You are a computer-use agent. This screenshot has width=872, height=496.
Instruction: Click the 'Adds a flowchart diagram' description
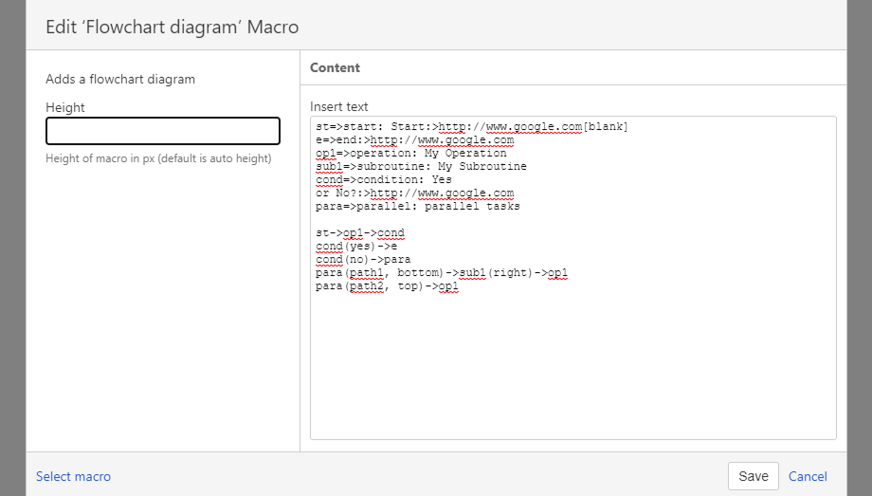(120, 79)
